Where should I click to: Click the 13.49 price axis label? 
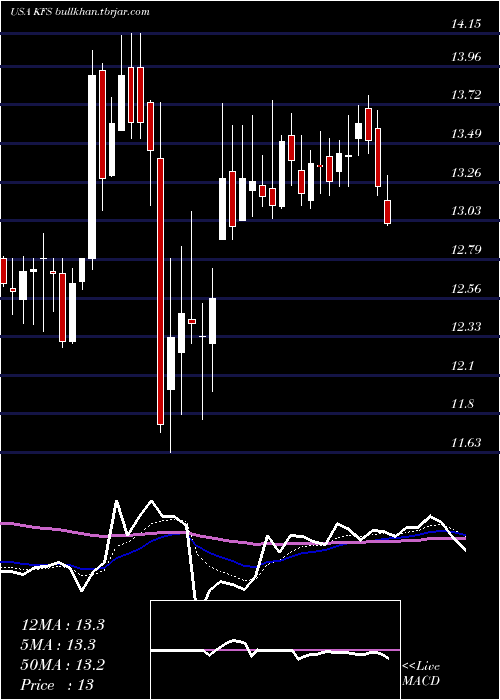(467, 133)
